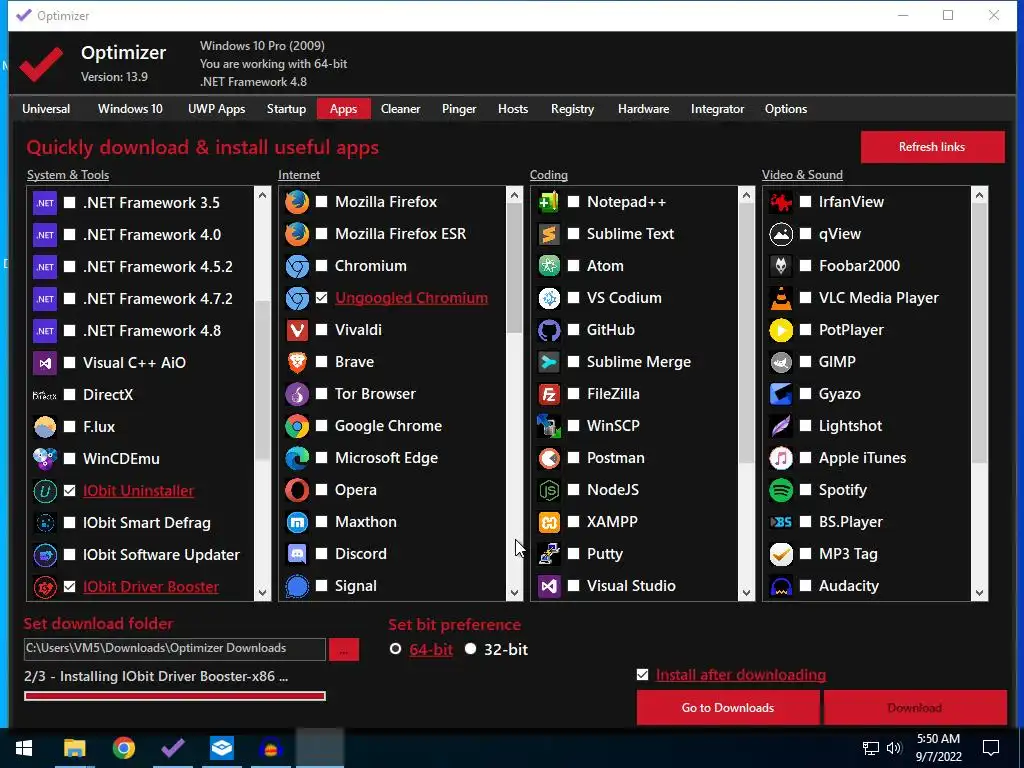
Task: Open the Options tab
Action: [786, 109]
